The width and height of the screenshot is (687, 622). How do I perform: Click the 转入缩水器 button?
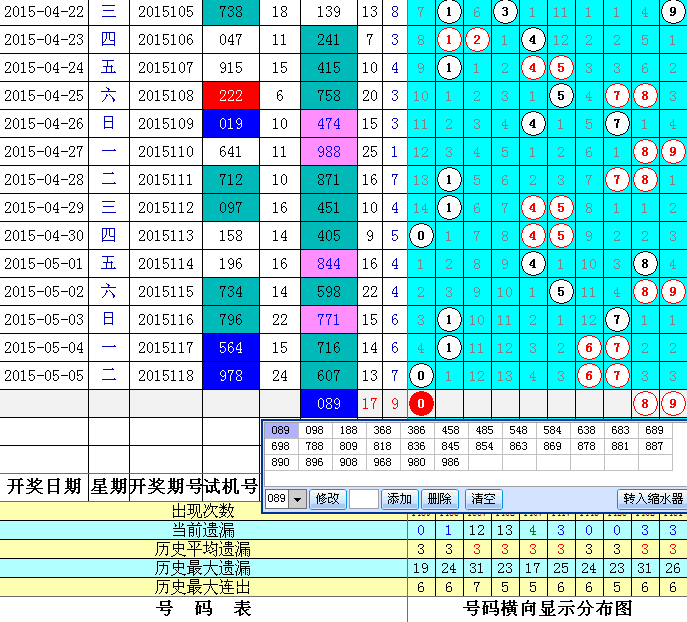coord(651,499)
